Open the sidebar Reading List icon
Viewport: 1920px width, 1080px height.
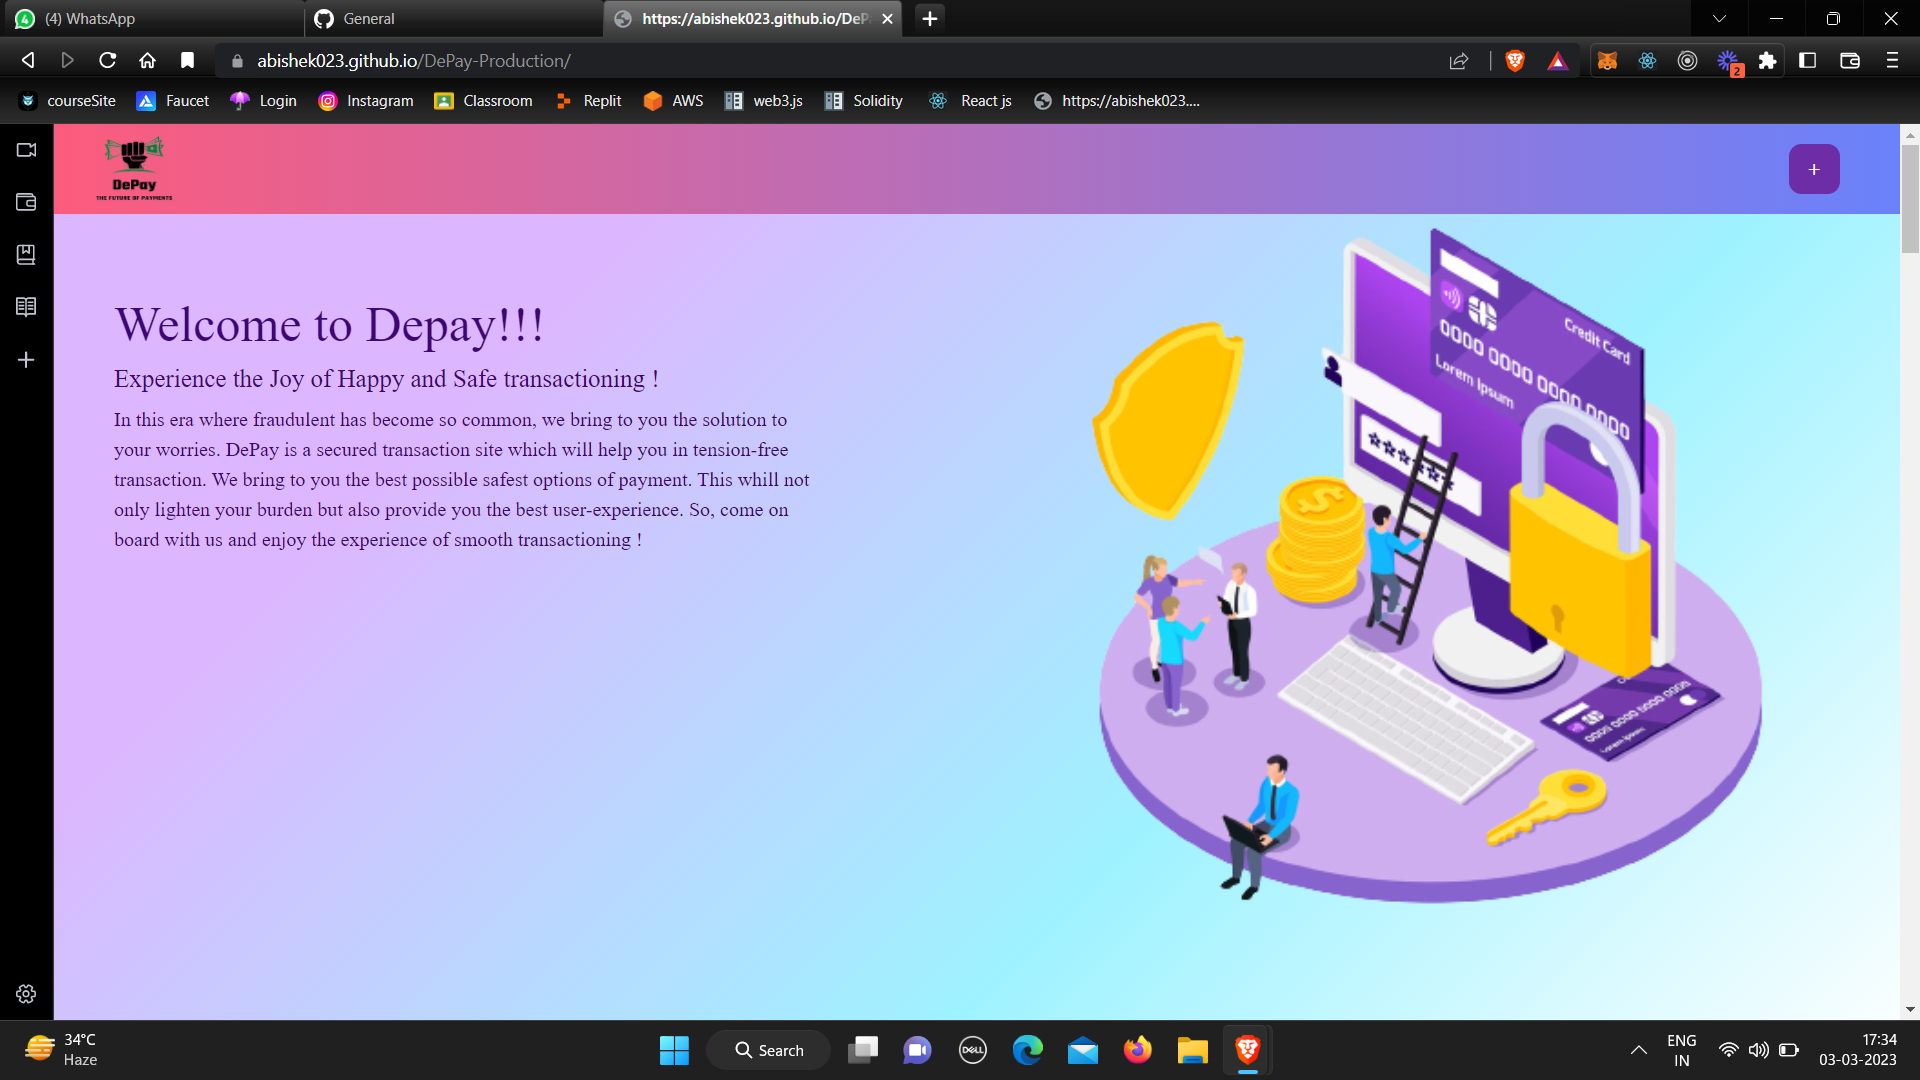(x=26, y=307)
